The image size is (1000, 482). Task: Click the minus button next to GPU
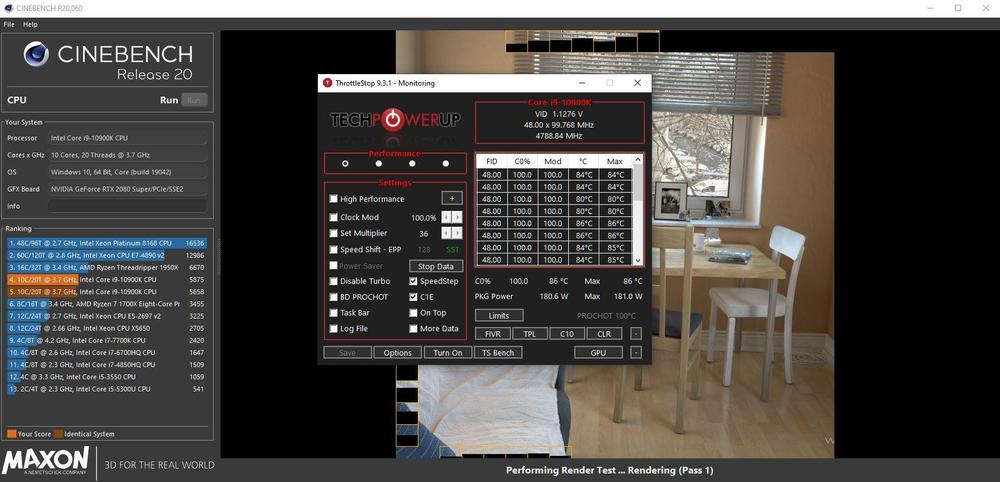(635, 352)
